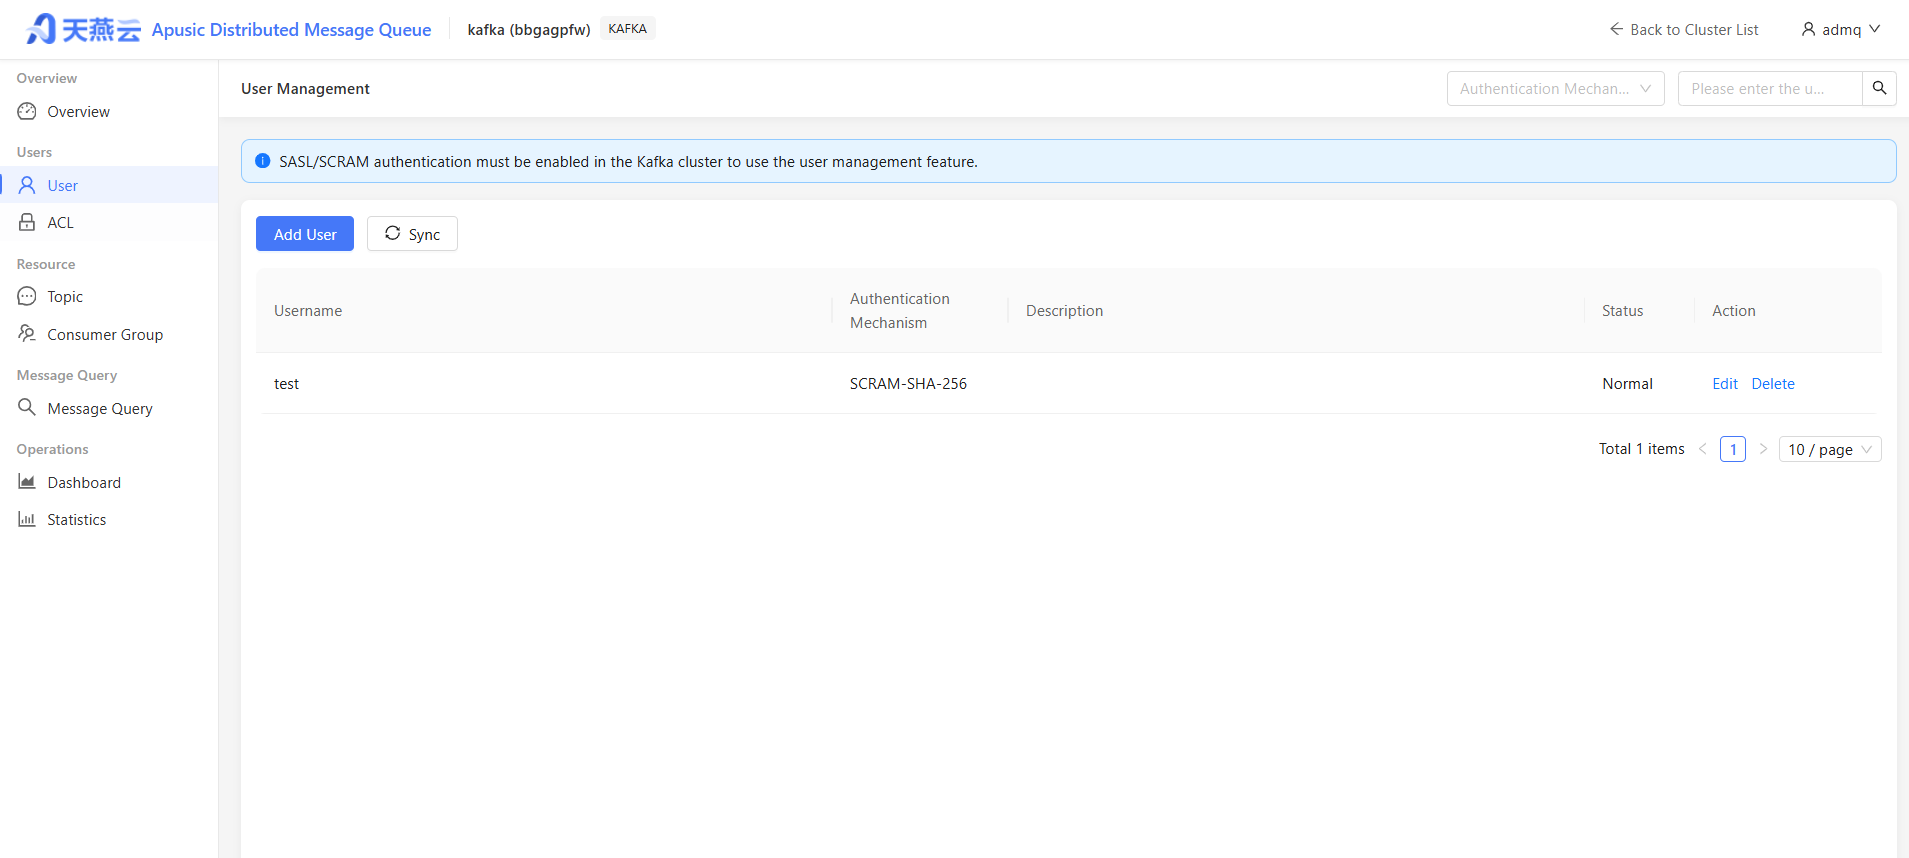
Task: Click the kafka (bbgagpfw) cluster name
Action: coord(529,30)
